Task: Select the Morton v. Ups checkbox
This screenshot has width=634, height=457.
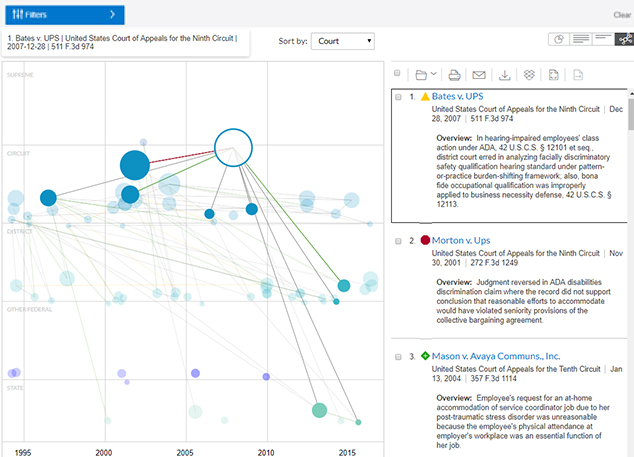Action: click(x=398, y=241)
